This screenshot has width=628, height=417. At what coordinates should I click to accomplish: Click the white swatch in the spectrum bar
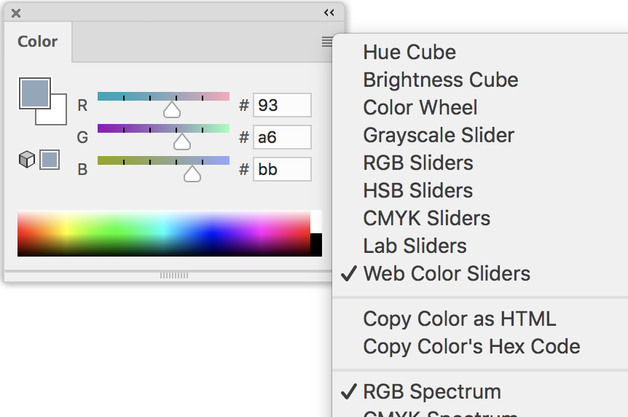(316, 221)
